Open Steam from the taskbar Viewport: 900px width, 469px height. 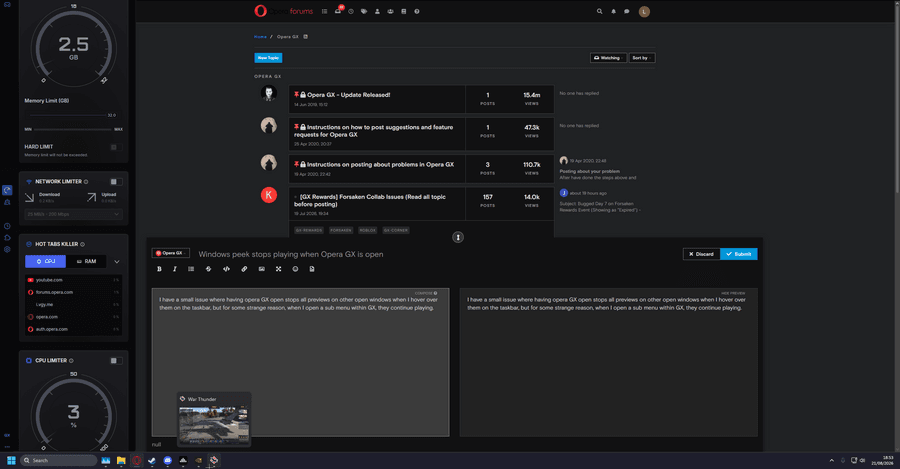coord(152,460)
